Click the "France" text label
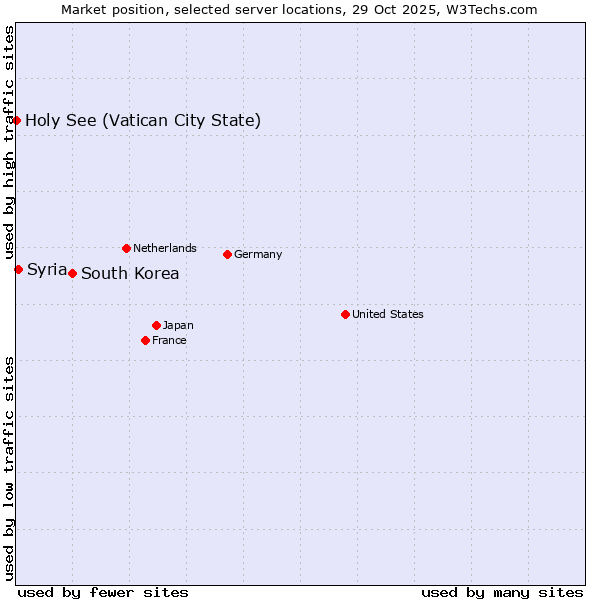The height and width of the screenshot is (600, 600). (169, 340)
